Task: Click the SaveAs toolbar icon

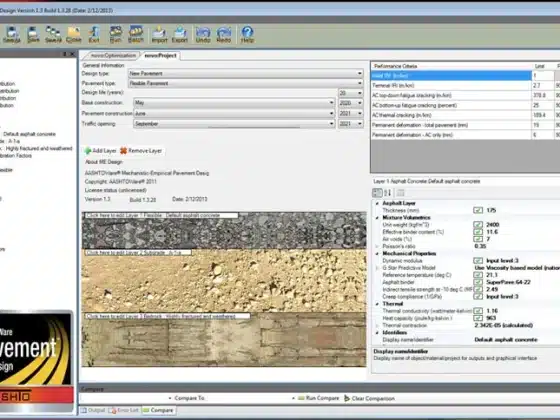Action: point(12,35)
